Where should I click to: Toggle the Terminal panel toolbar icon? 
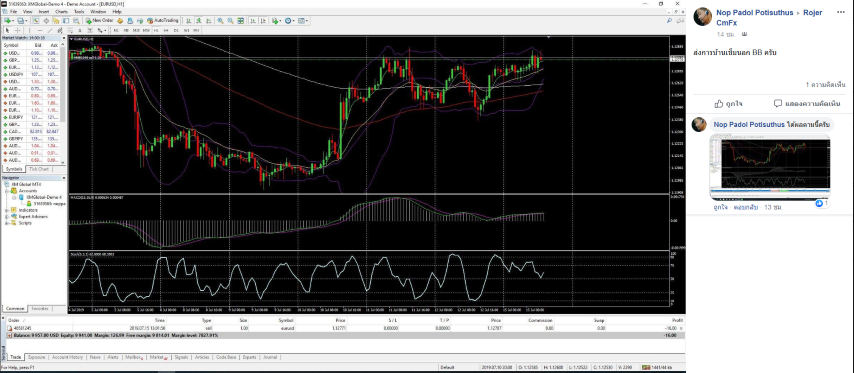click(x=66, y=21)
